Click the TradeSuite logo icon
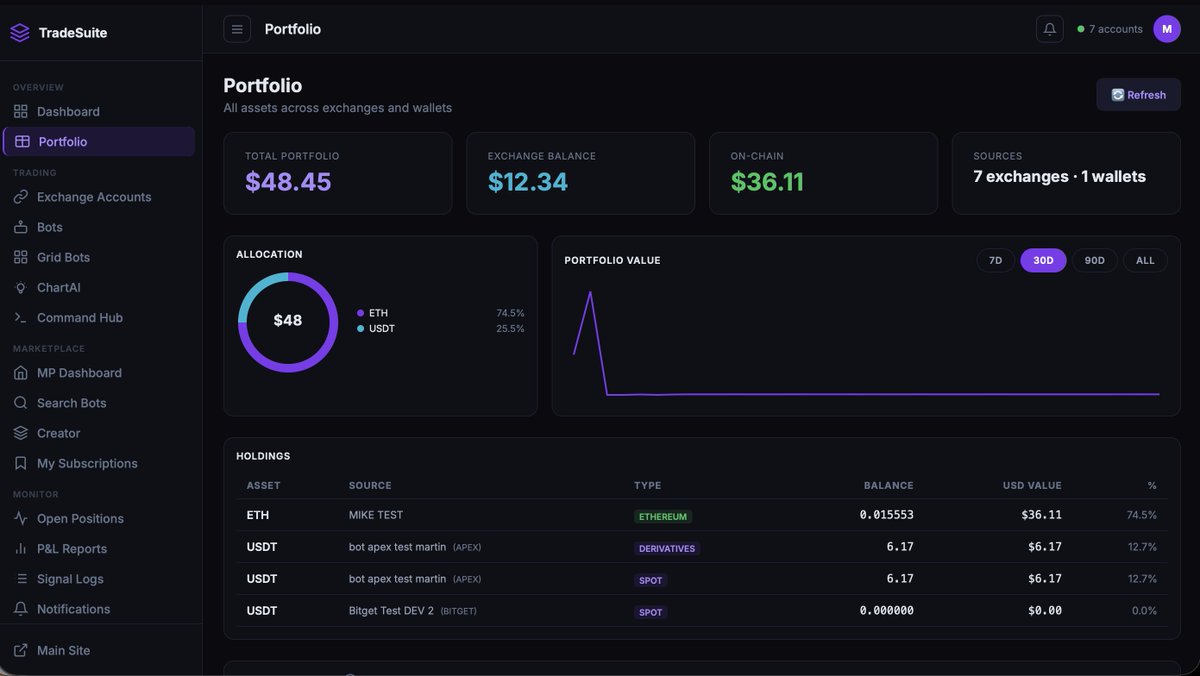1200x676 pixels. pos(20,33)
